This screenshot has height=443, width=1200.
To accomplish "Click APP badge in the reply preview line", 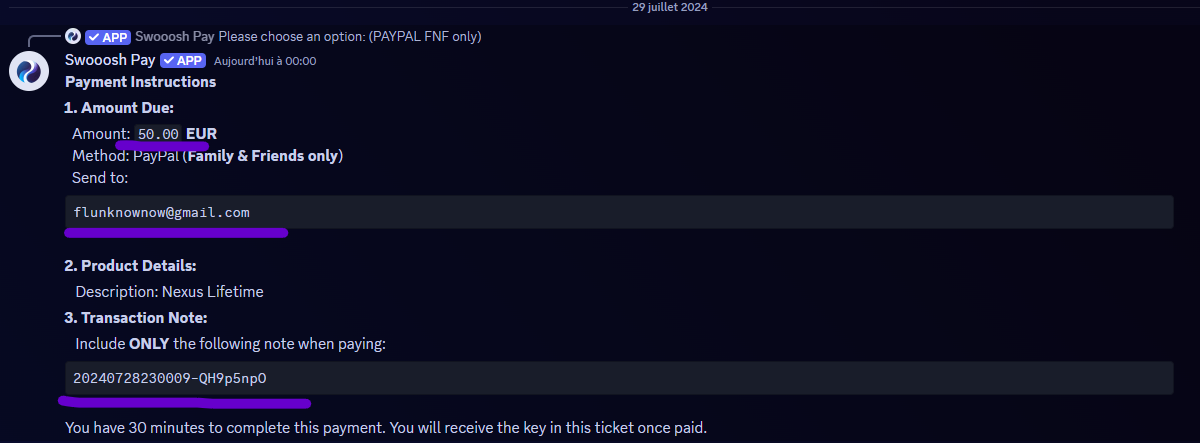I will coord(108,37).
